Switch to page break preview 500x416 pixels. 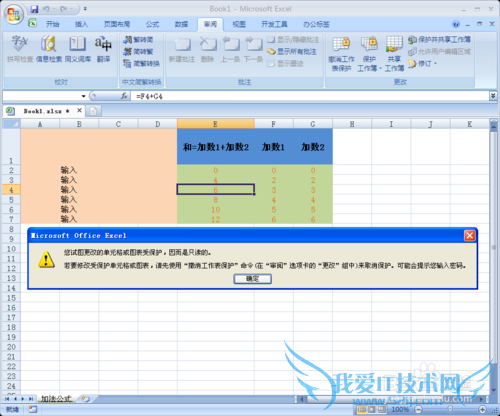point(382,409)
